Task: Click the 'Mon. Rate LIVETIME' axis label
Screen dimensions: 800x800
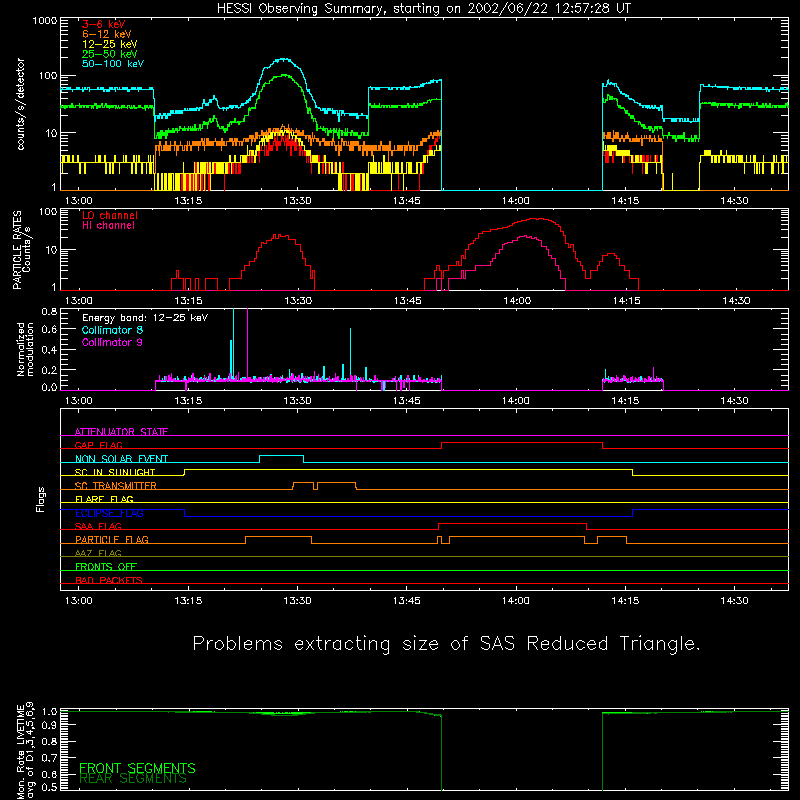Action: point(21,750)
